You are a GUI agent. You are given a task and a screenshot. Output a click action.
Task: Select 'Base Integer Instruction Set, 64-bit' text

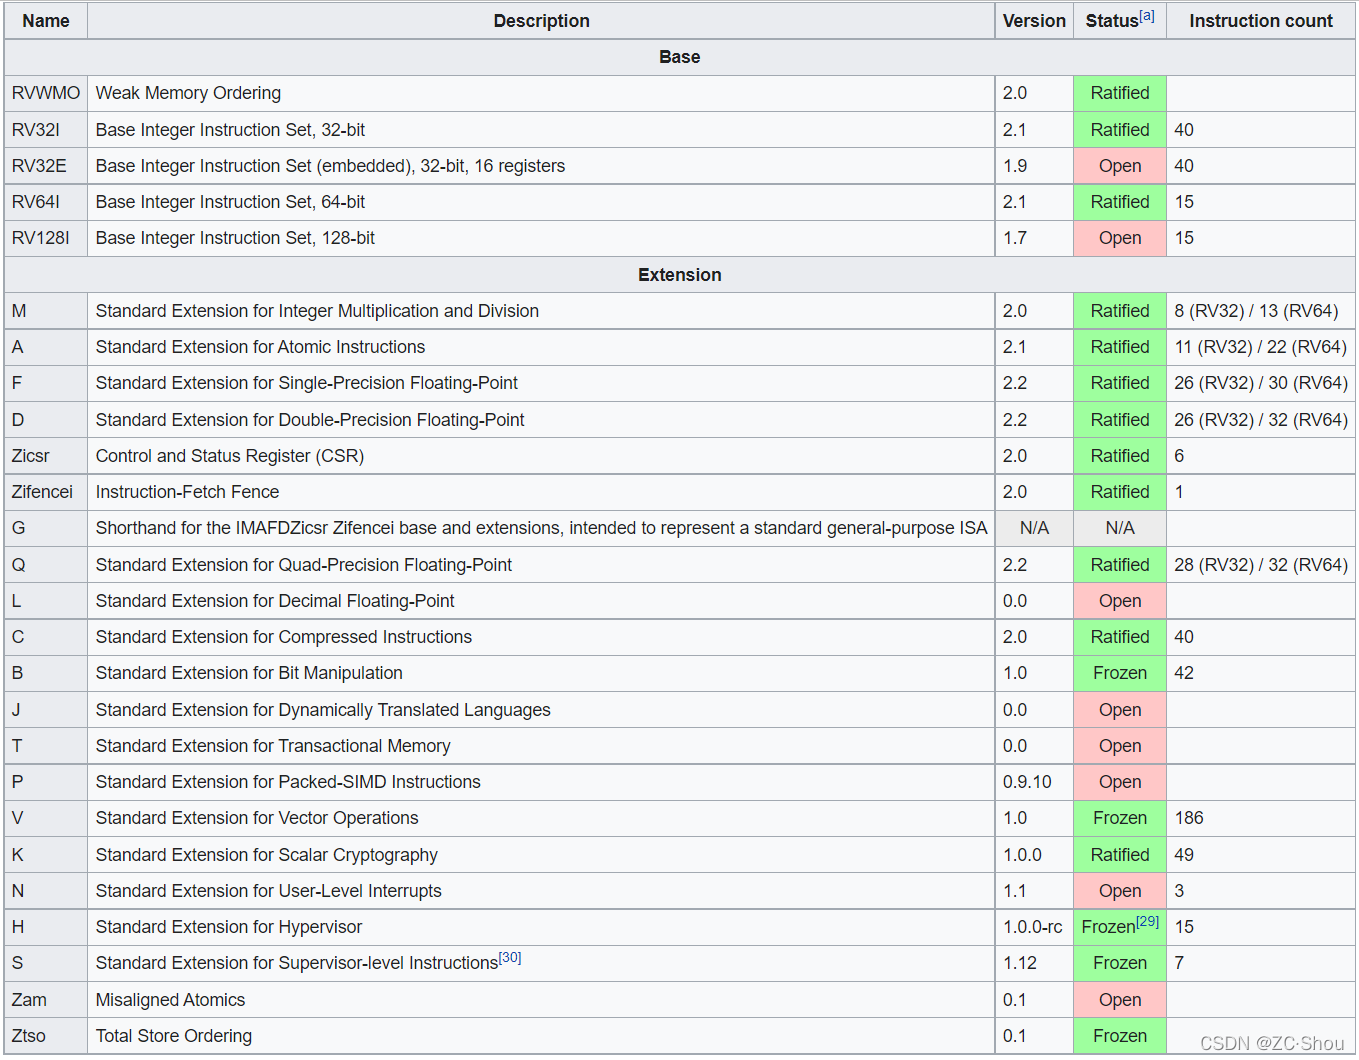pyautogui.click(x=230, y=202)
